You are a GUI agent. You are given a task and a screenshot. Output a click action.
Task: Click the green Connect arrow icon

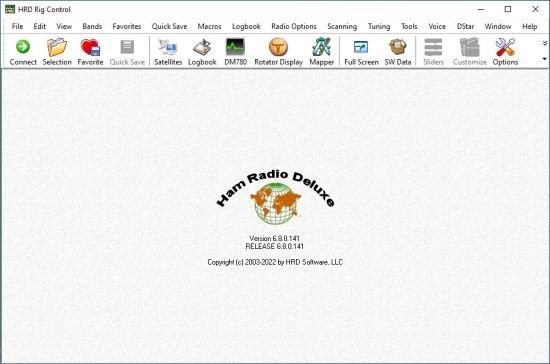pyautogui.click(x=23, y=47)
